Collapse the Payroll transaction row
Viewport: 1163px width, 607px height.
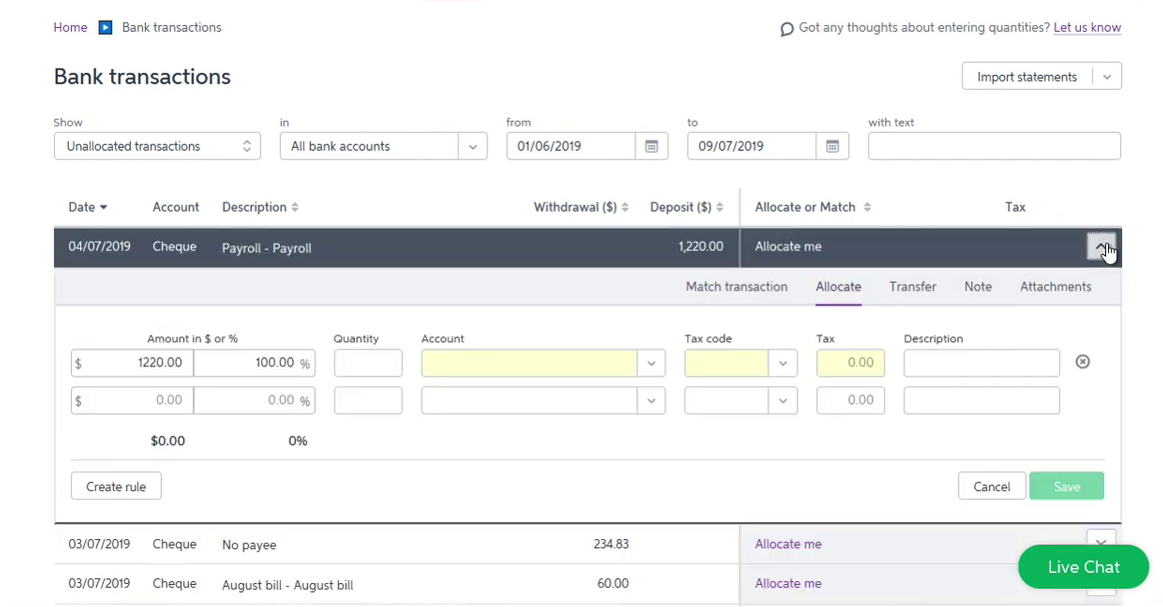point(1101,247)
